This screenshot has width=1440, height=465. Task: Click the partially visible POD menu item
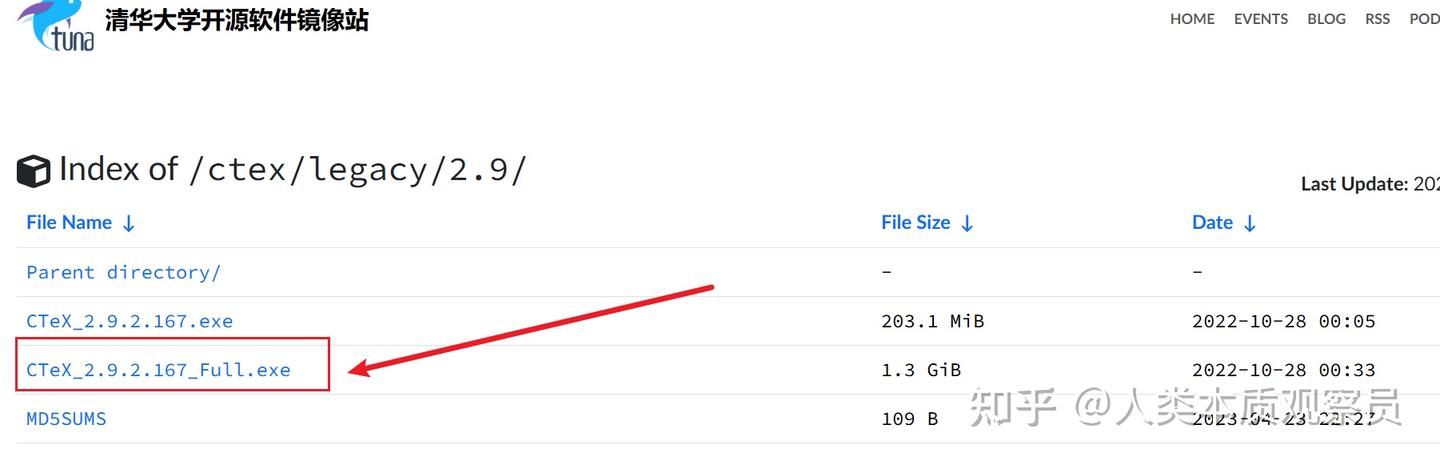coord(1424,19)
